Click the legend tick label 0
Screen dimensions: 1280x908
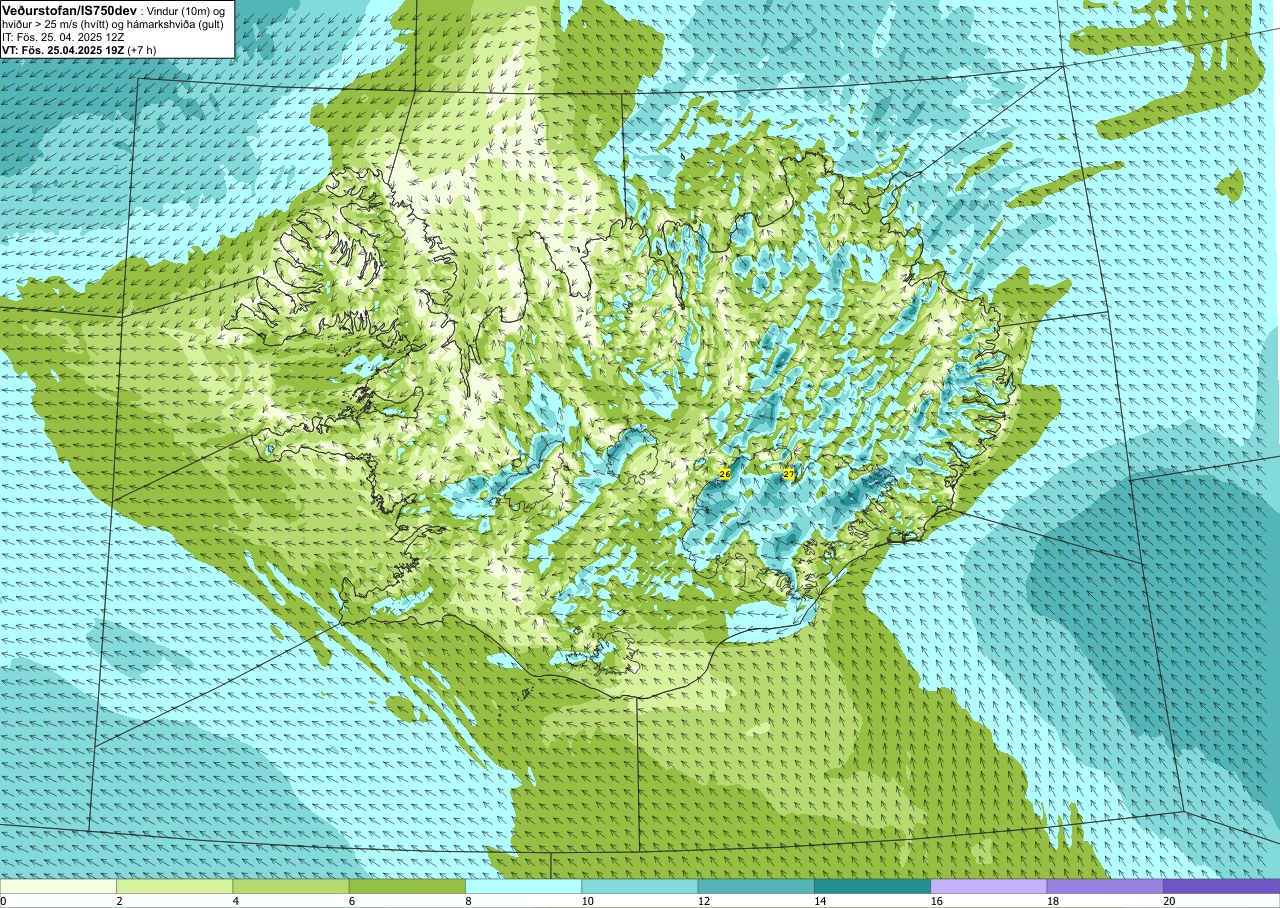pyautogui.click(x=3, y=901)
